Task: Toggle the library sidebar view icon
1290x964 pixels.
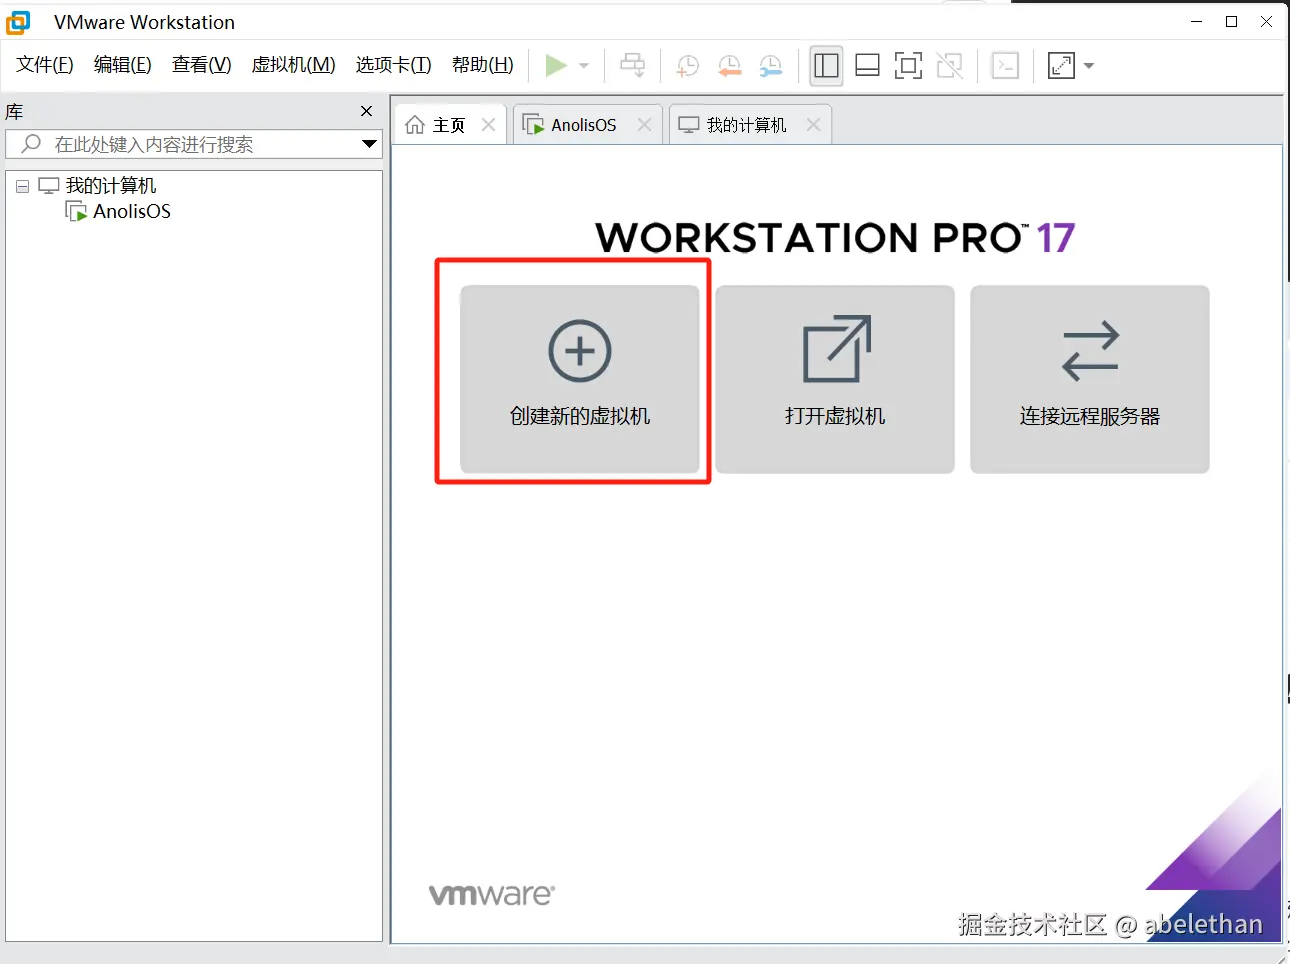Action: [x=826, y=66]
